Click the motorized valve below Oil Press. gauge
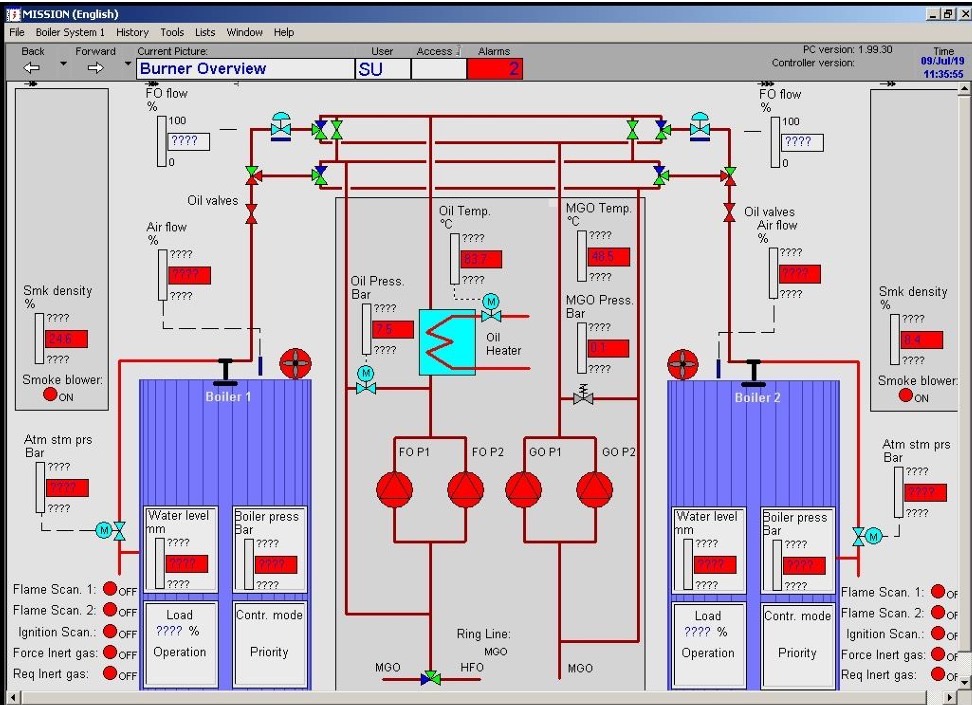The width and height of the screenshot is (972, 705). tap(366, 381)
